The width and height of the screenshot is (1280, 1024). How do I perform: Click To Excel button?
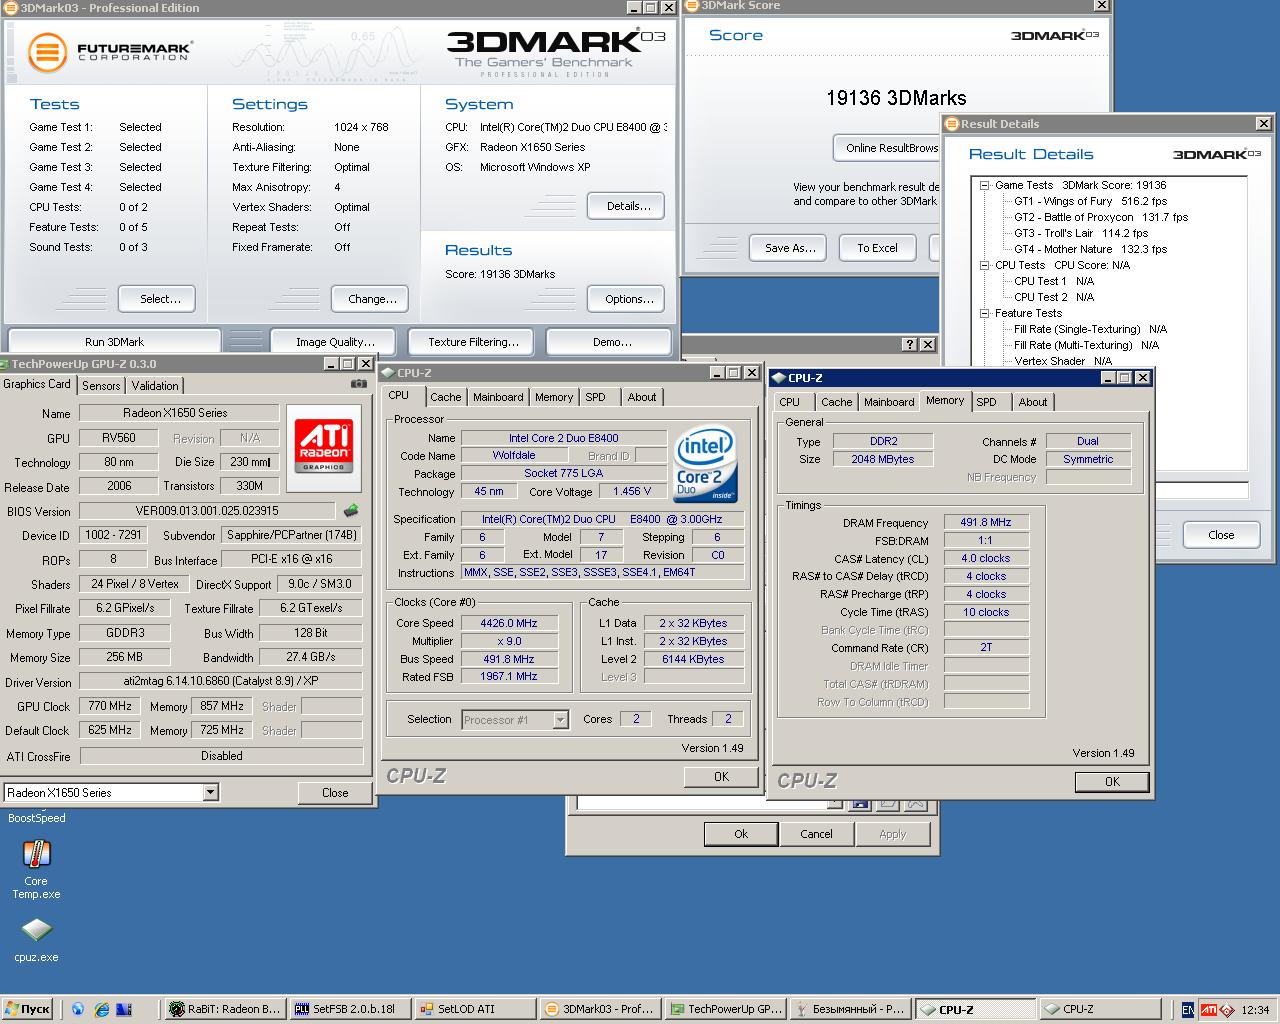[877, 248]
